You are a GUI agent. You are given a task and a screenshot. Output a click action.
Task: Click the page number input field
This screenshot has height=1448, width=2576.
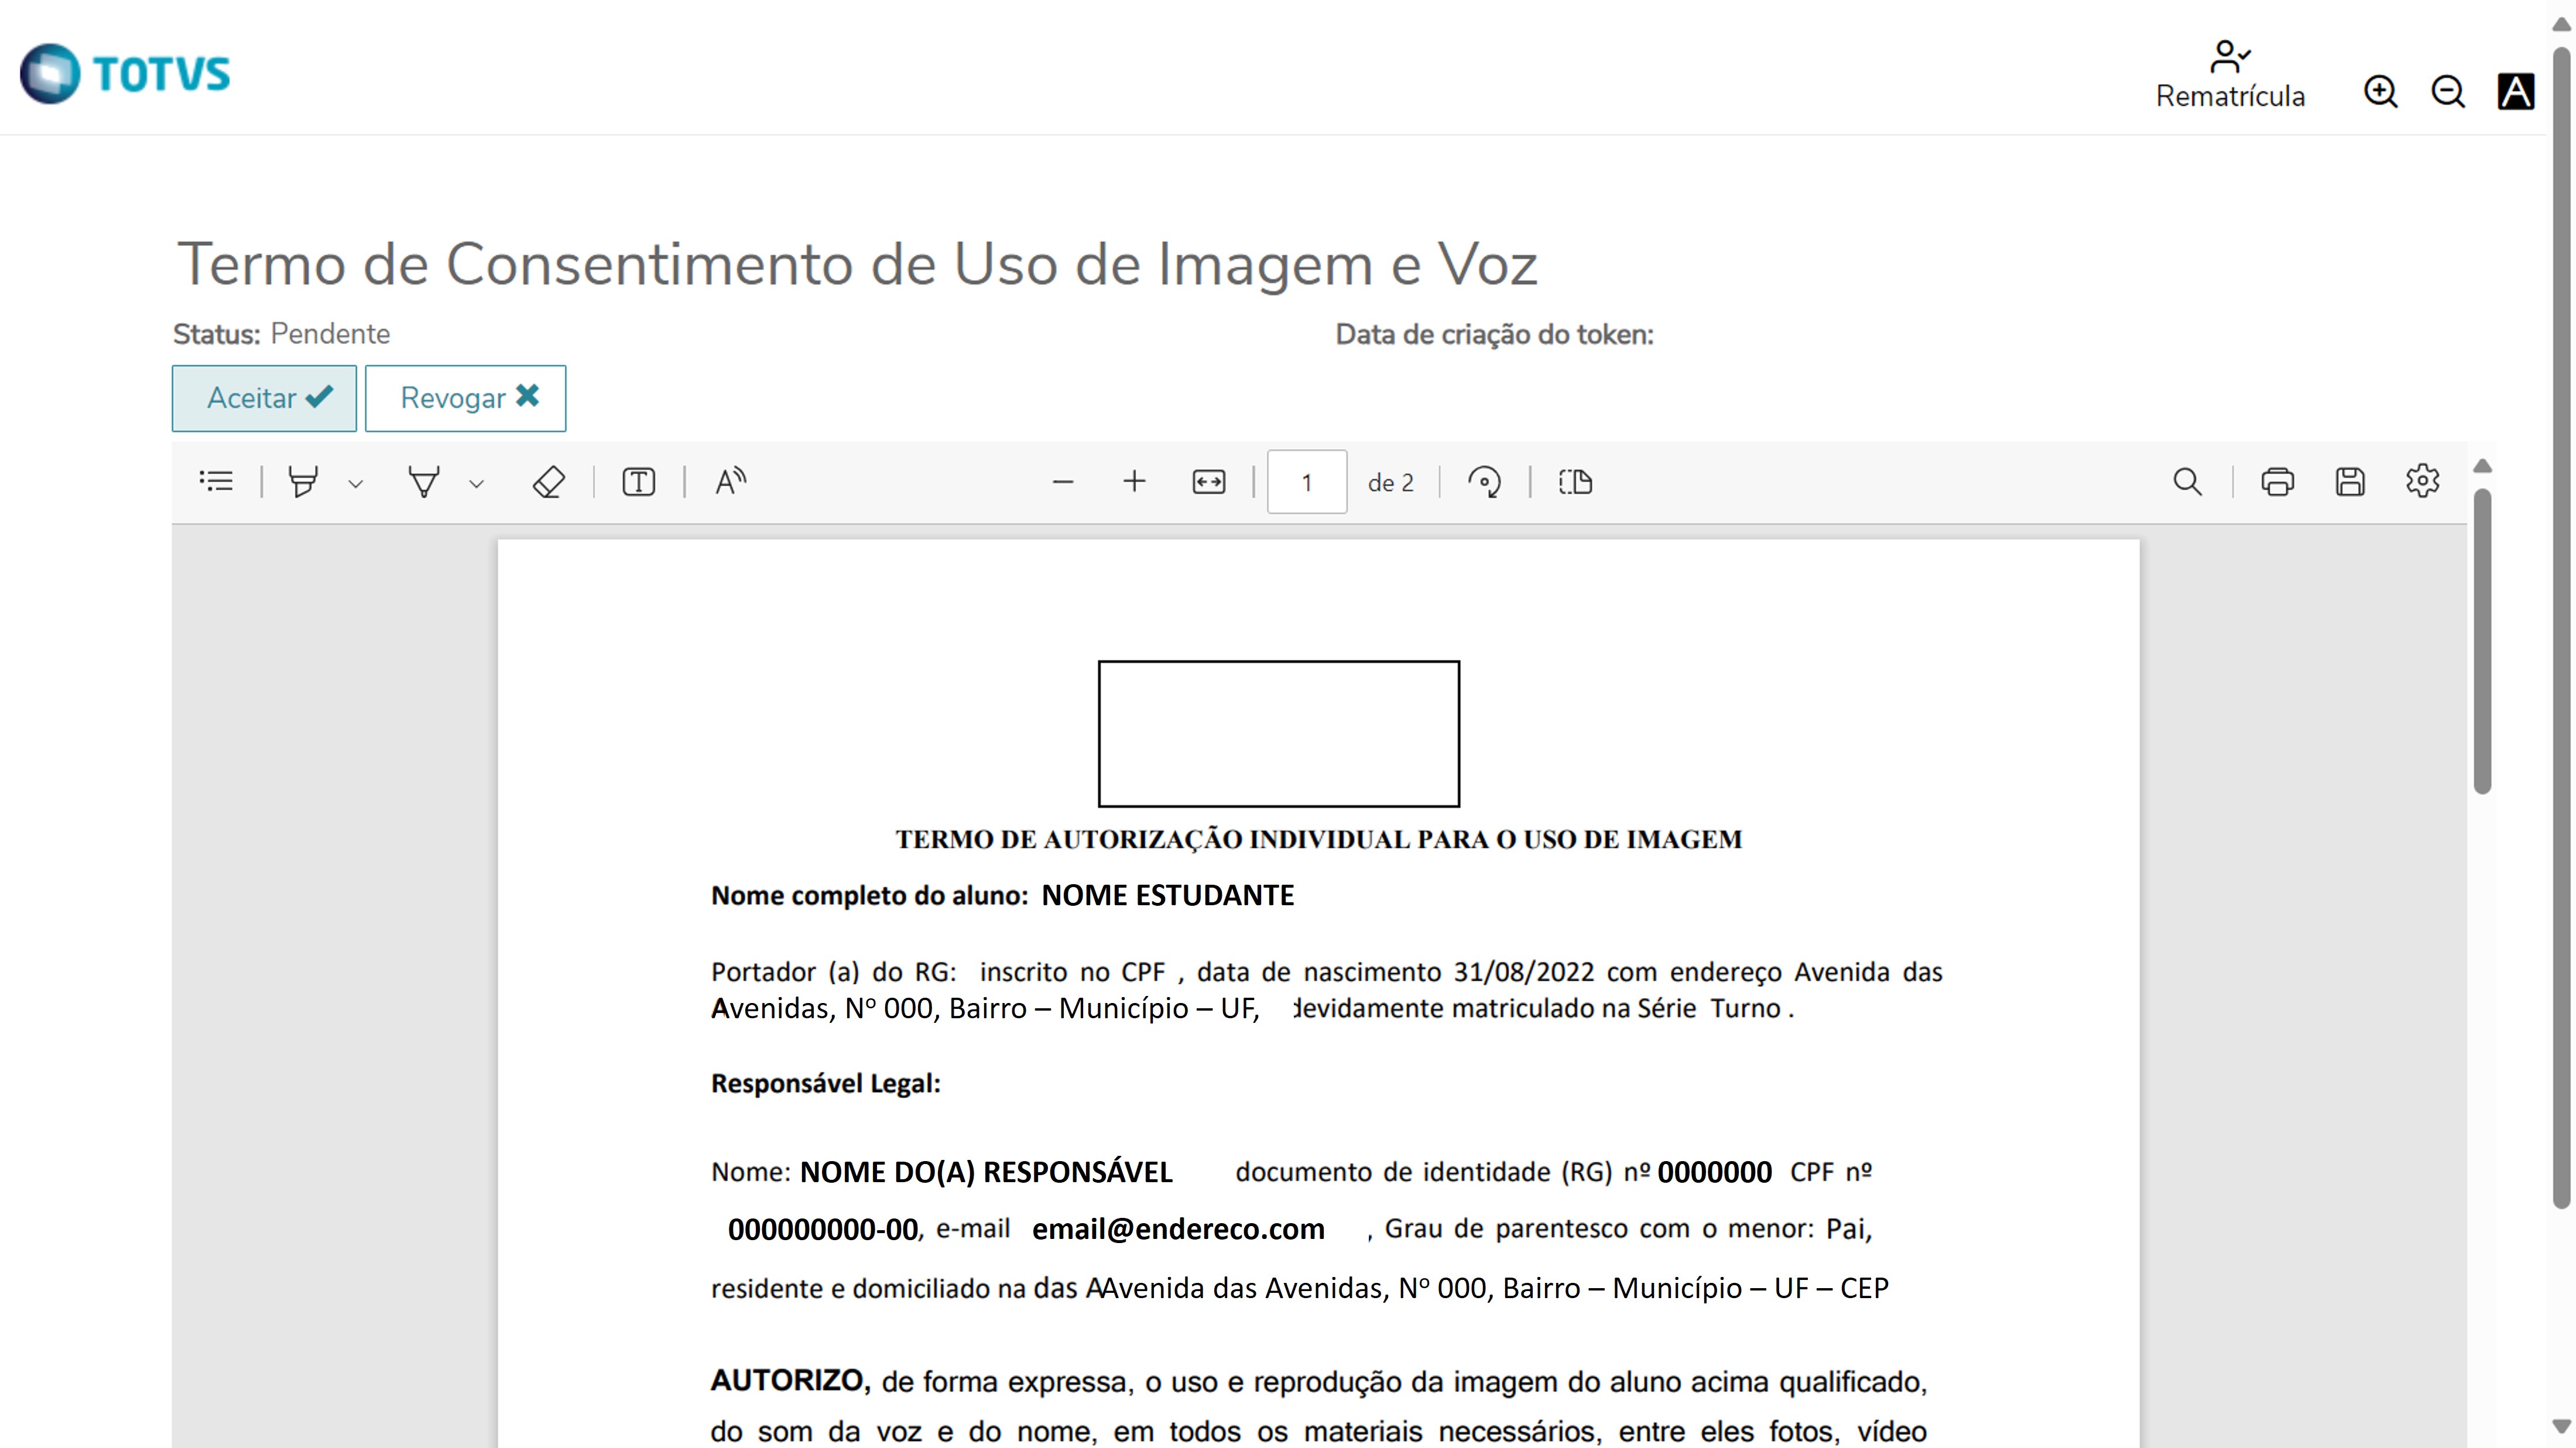1306,482
